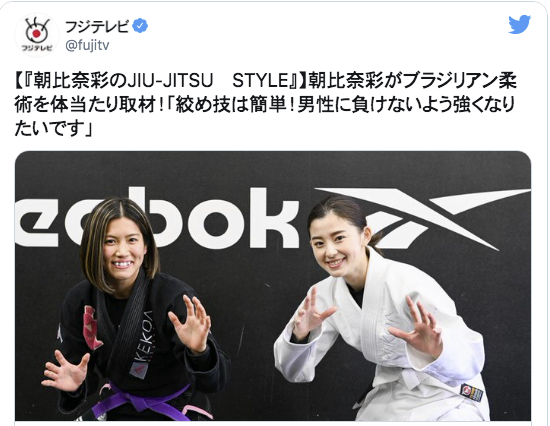Click the pink patch on black gi
Image resolution: width=550 pixels, height=426 pixels.
pyautogui.click(x=92, y=327)
